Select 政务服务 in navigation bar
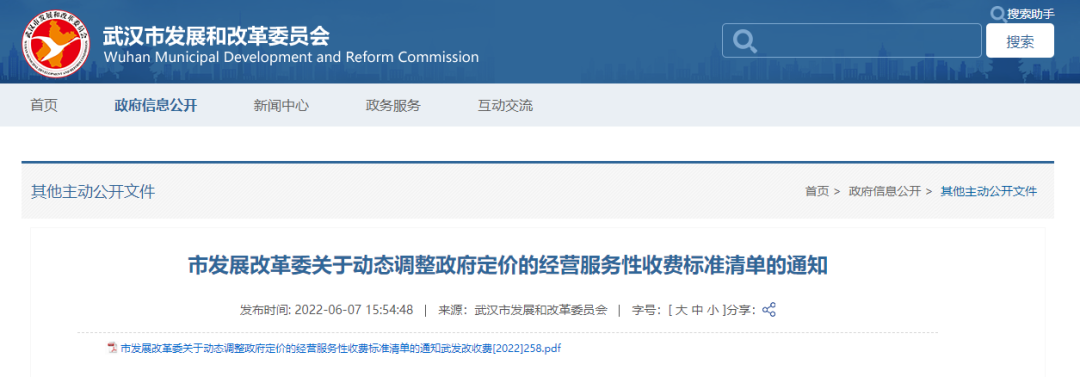This screenshot has height=377, width=1080. tap(393, 105)
